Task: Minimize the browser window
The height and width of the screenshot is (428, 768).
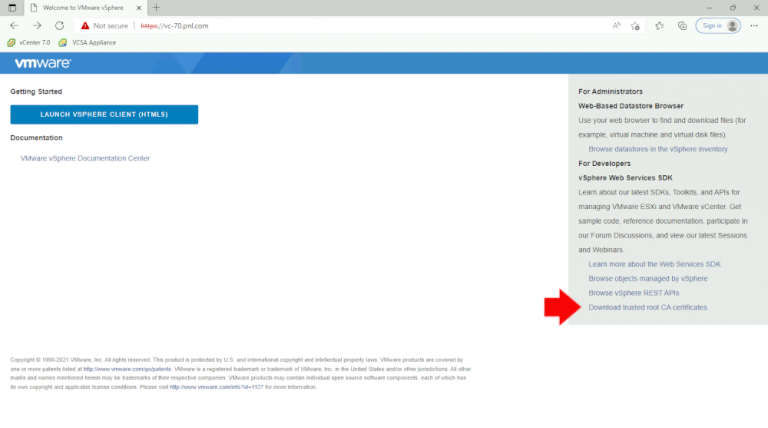Action: 709,8
